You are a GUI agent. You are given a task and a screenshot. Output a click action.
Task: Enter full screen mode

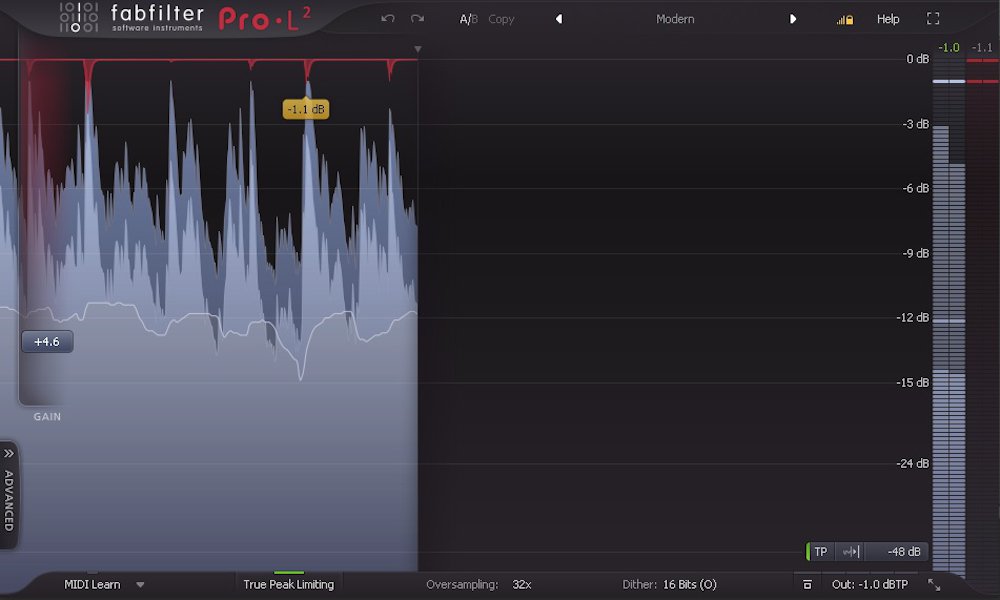[933, 19]
